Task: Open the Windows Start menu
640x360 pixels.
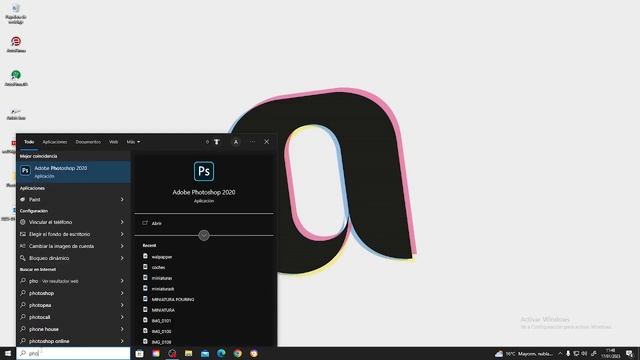Action: pyautogui.click(x=7, y=353)
